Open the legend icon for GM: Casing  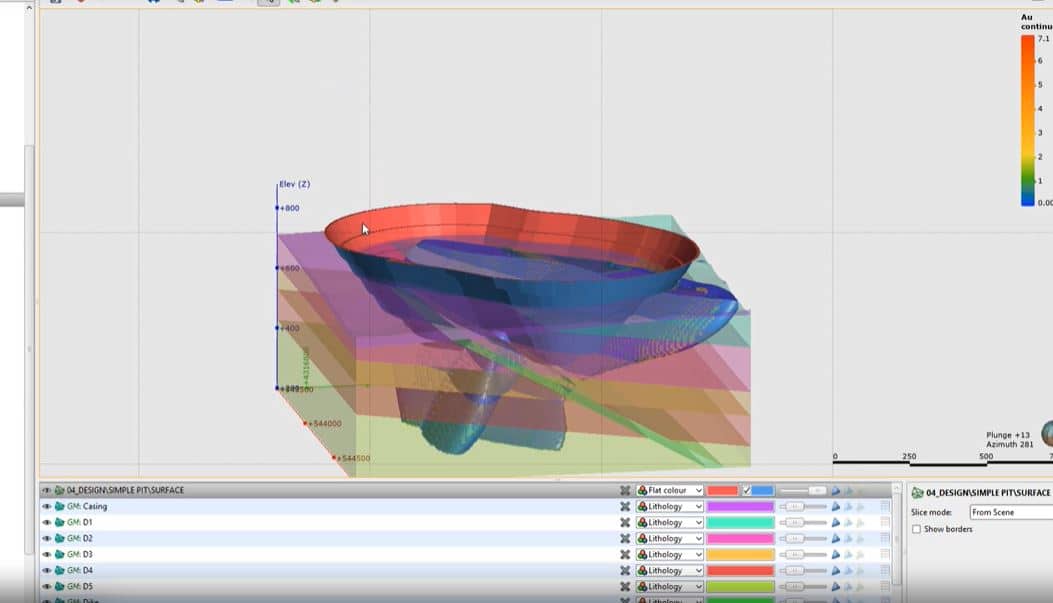click(885, 507)
